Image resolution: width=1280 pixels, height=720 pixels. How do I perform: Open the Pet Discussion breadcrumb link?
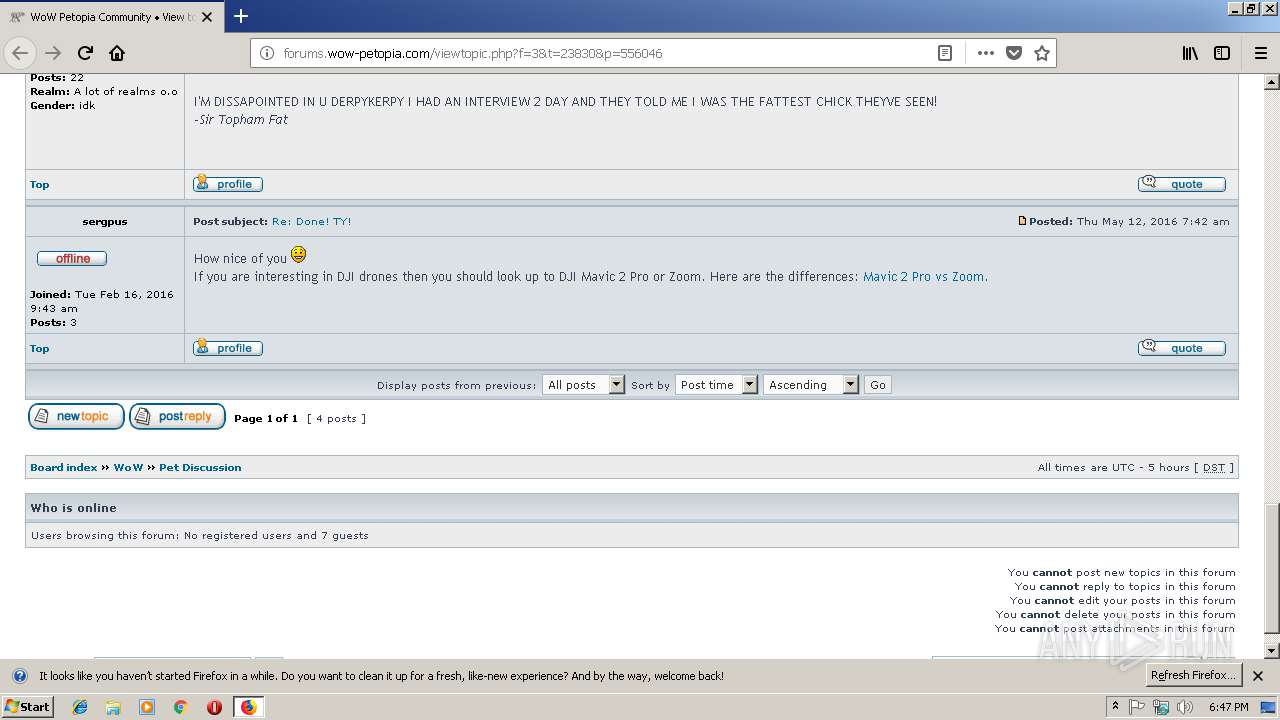pyautogui.click(x=200, y=468)
